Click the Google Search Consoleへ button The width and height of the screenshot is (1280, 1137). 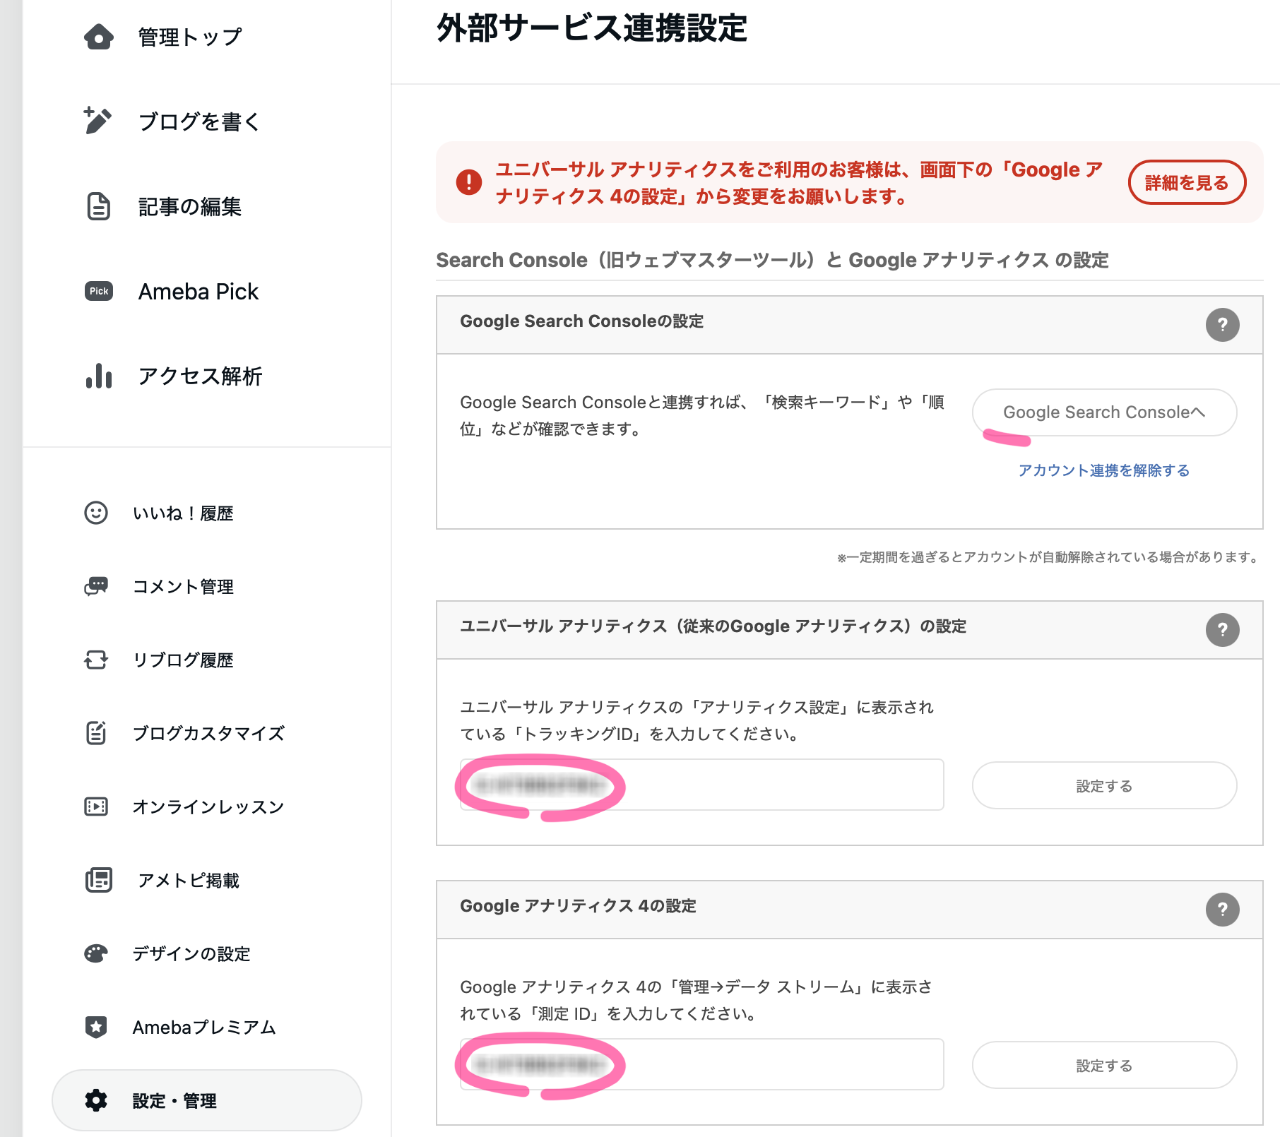pos(1104,412)
